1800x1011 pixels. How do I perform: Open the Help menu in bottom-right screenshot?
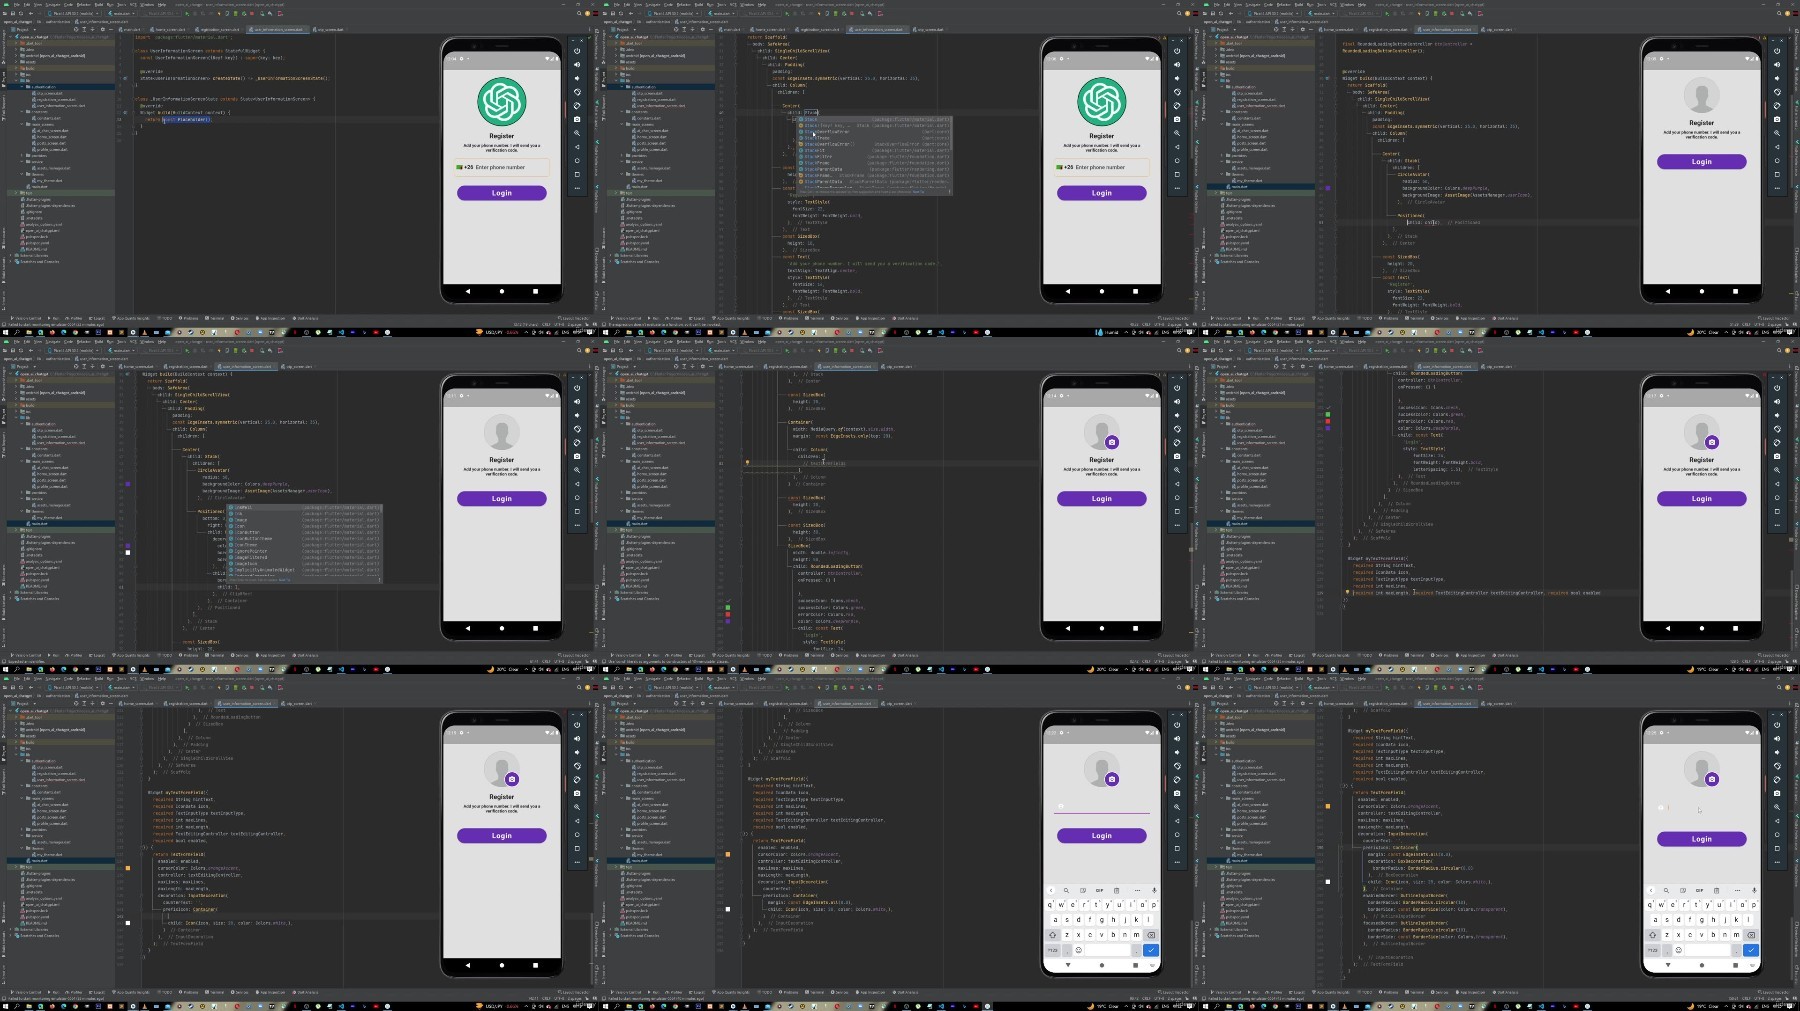tap(1362, 679)
